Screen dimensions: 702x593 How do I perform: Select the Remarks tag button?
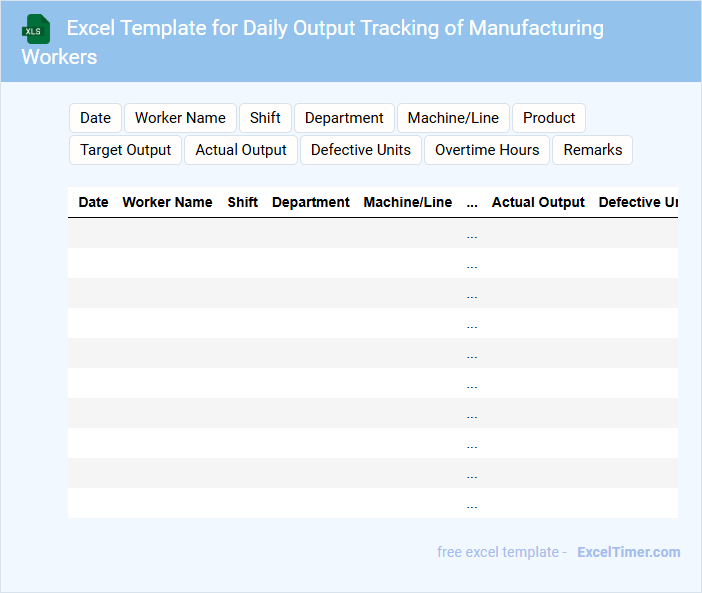click(x=592, y=150)
